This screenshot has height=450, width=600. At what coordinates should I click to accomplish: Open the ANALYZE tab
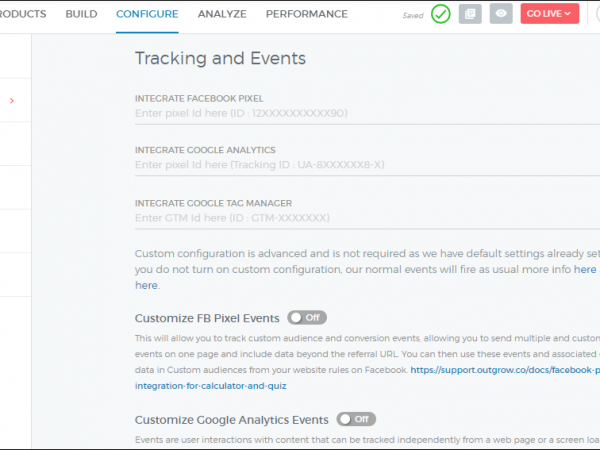coord(221,14)
